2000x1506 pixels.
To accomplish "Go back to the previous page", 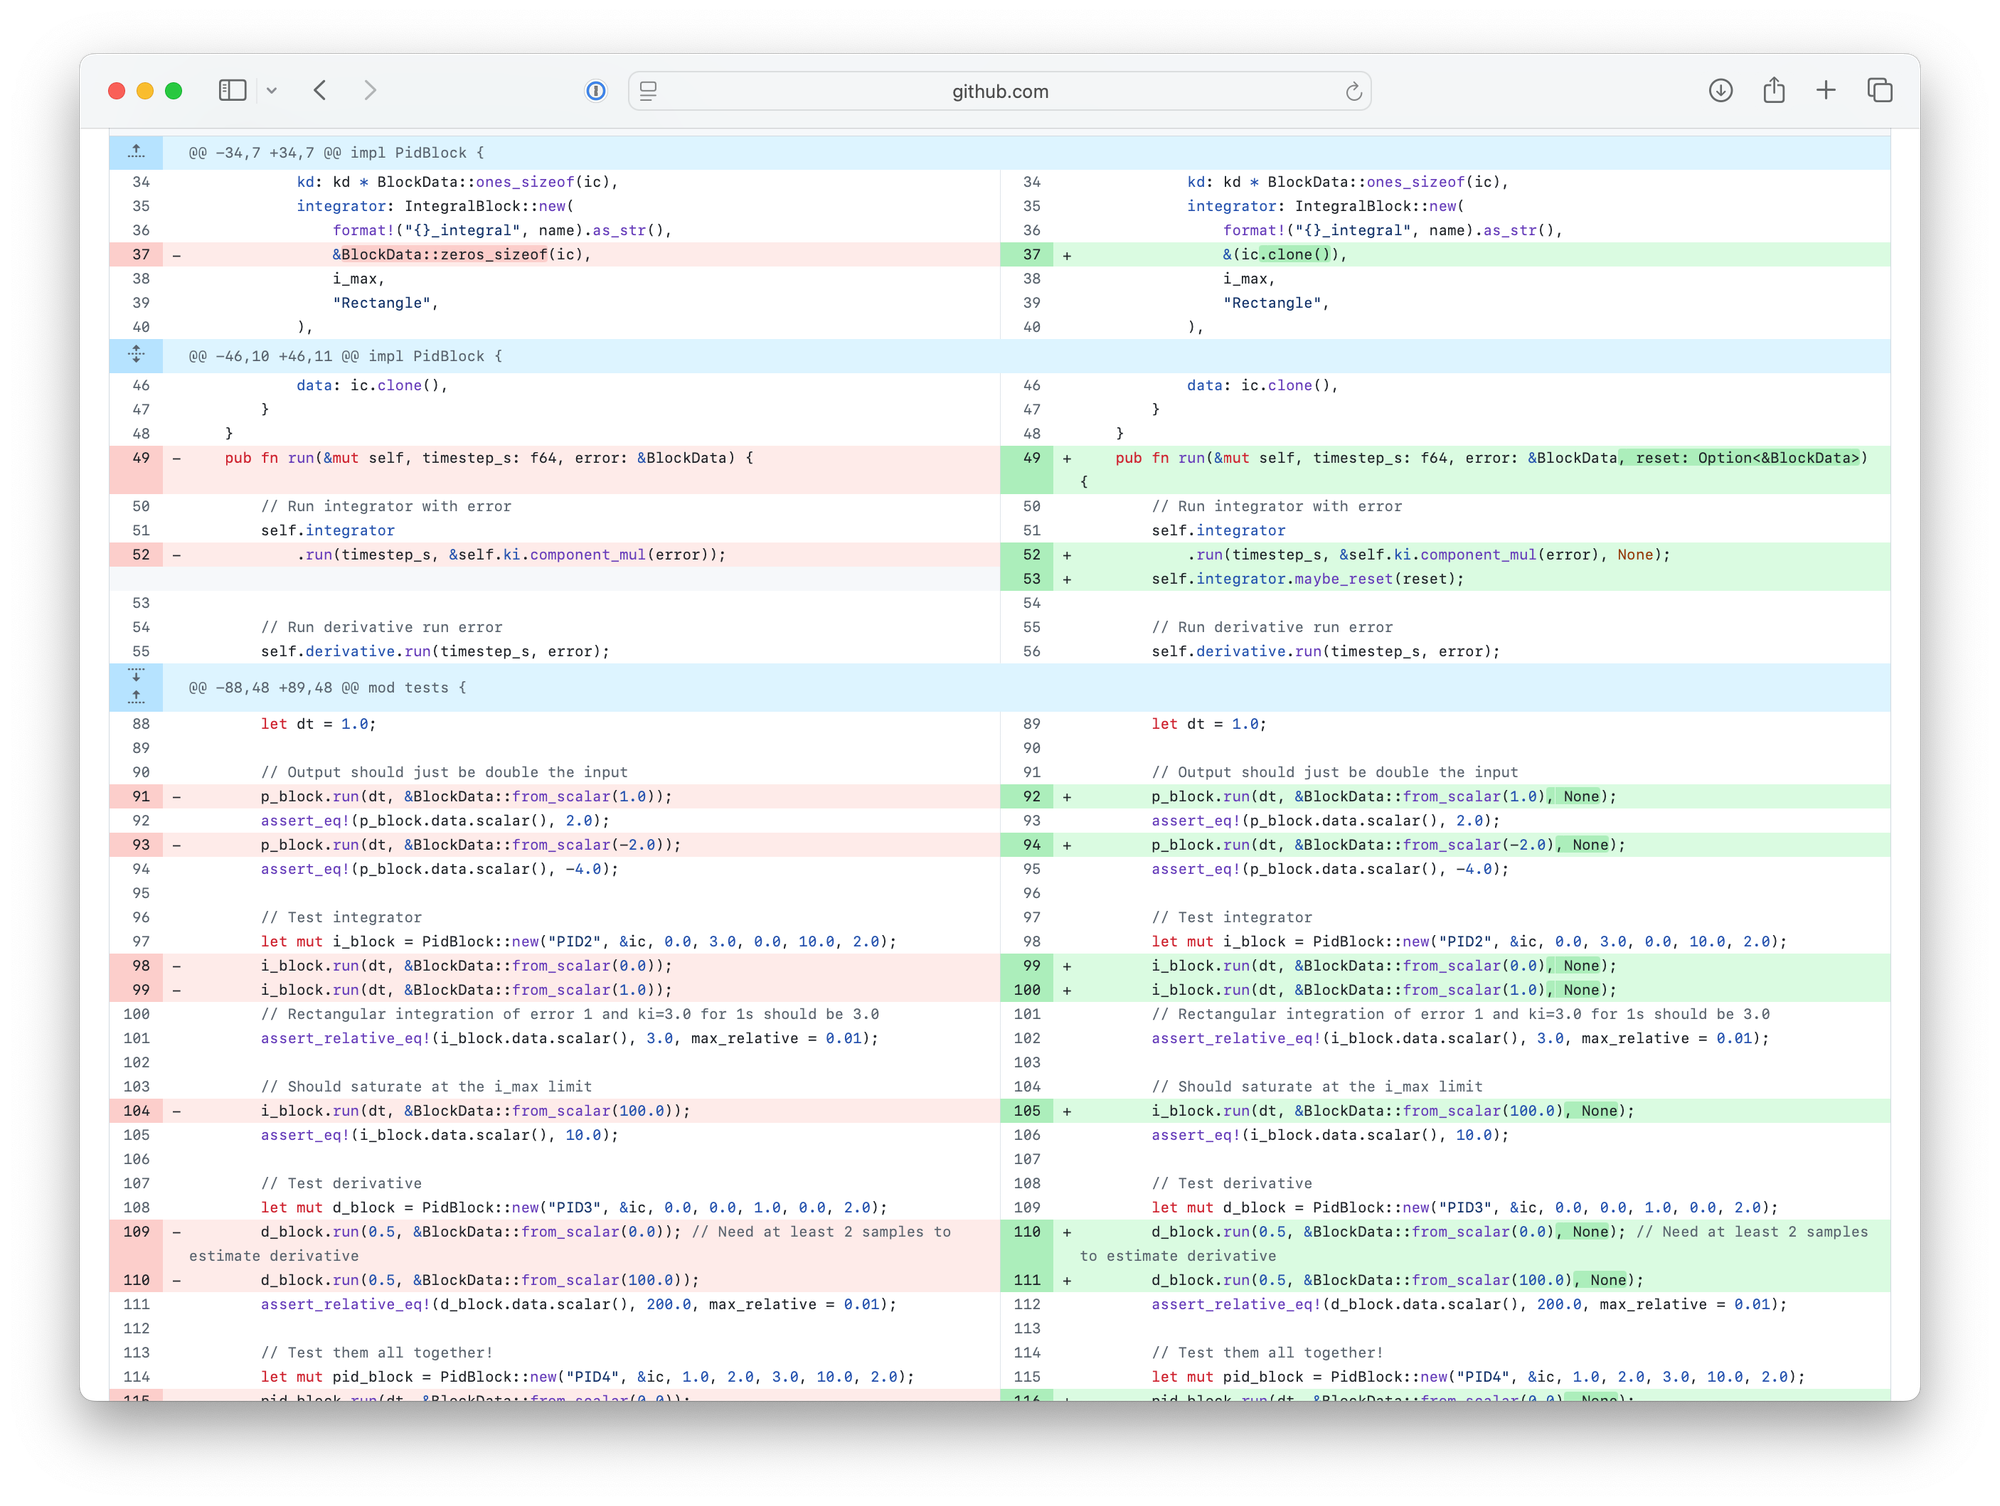I will pyautogui.click(x=320, y=91).
